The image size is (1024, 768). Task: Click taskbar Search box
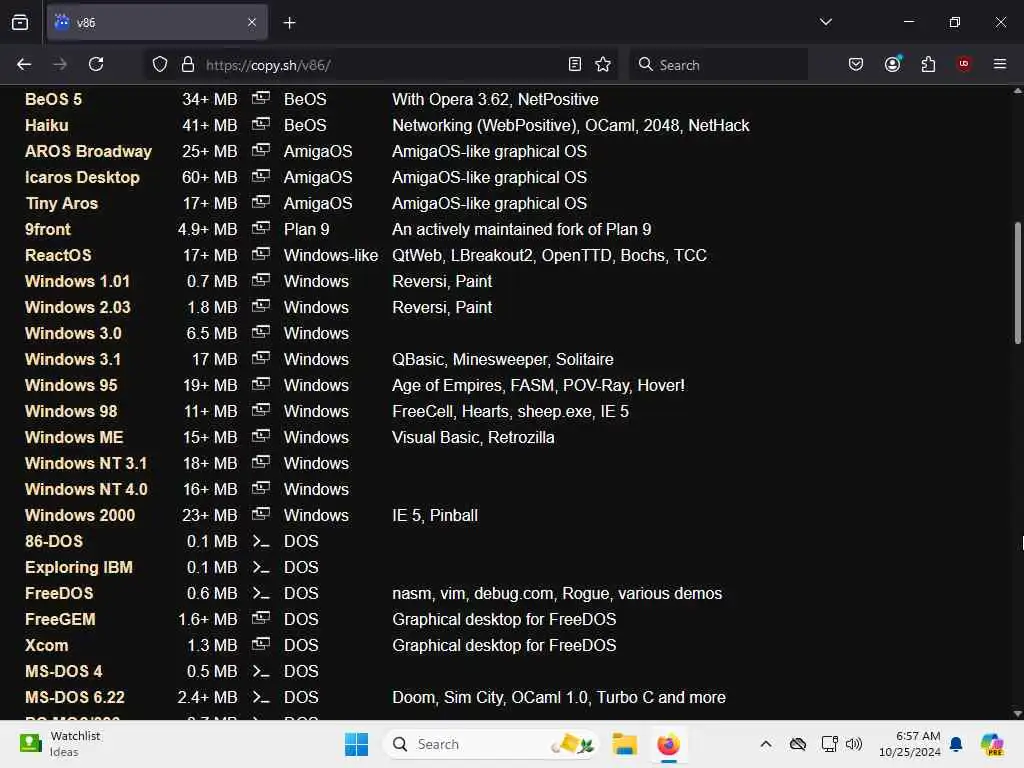(491, 744)
